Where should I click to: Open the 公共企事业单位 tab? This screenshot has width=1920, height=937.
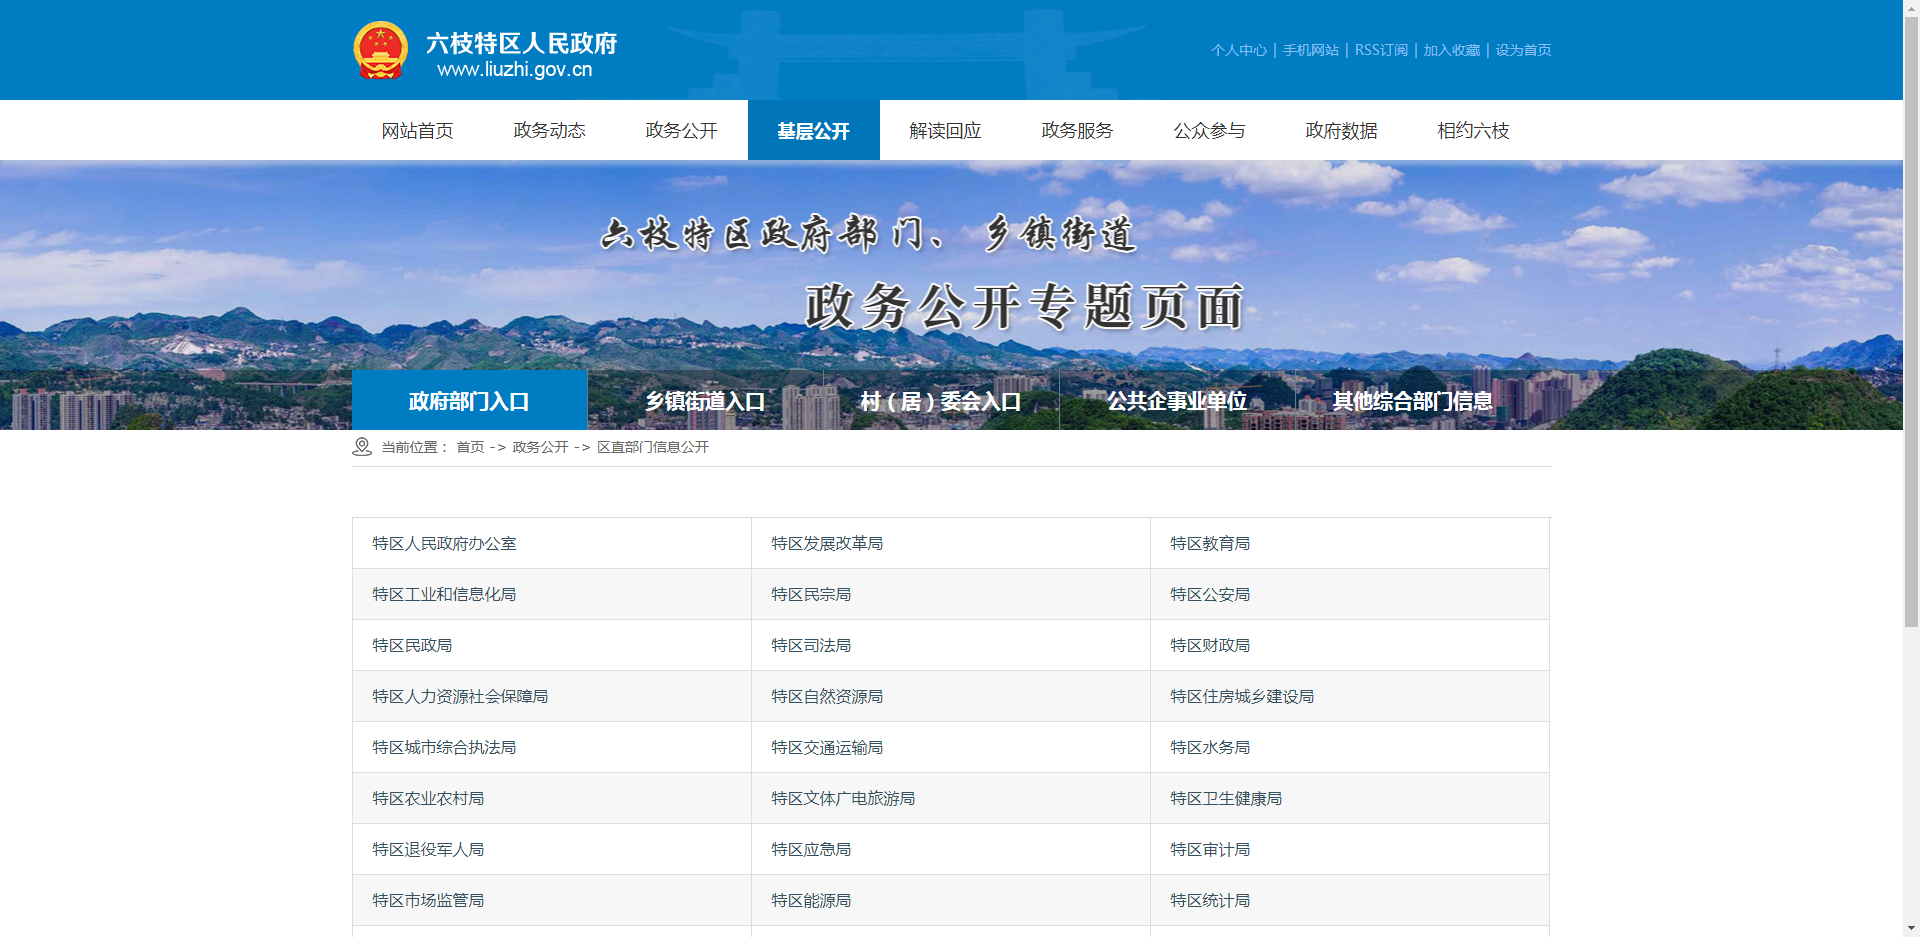coord(1176,401)
